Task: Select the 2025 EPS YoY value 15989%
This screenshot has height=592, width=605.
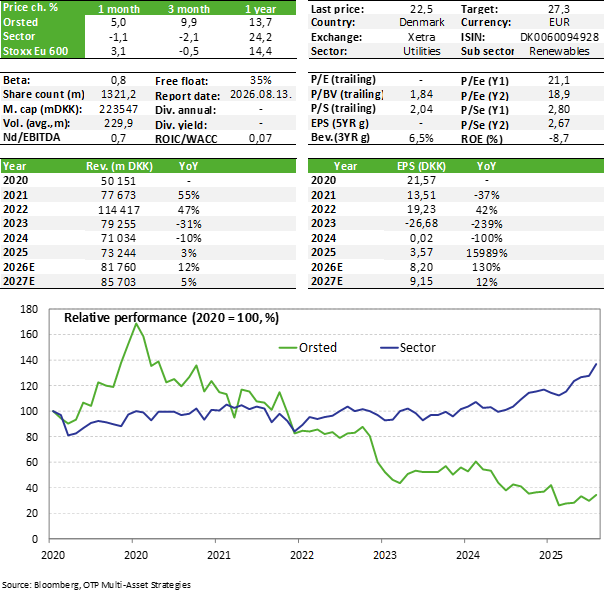Action: [487, 253]
